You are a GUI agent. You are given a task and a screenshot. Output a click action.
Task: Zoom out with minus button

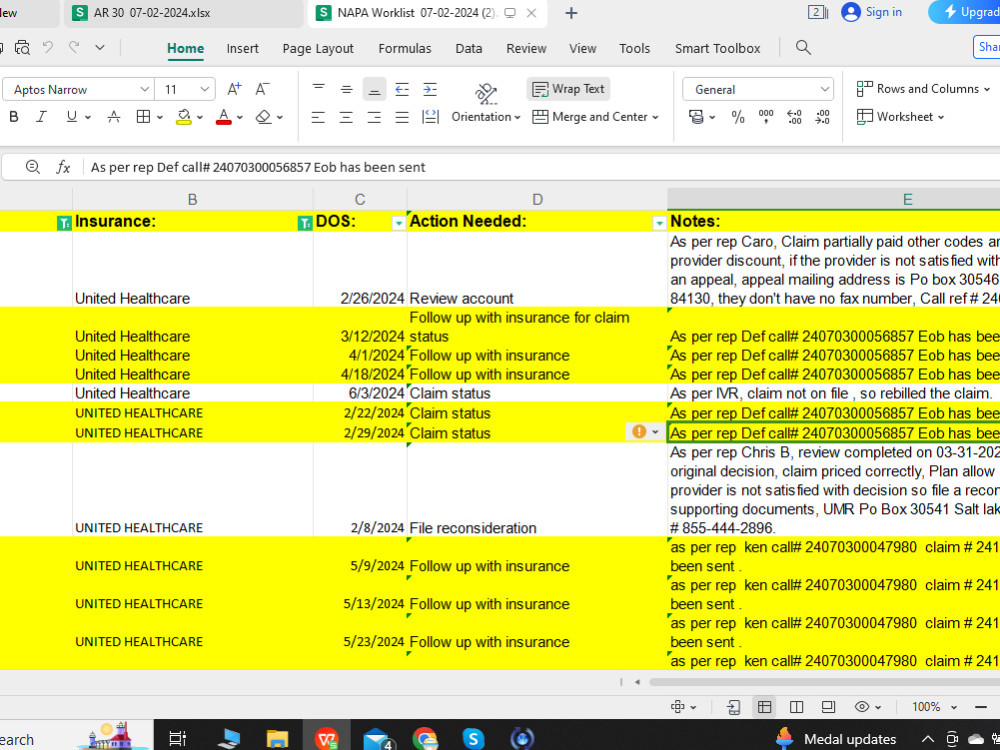(x=981, y=707)
